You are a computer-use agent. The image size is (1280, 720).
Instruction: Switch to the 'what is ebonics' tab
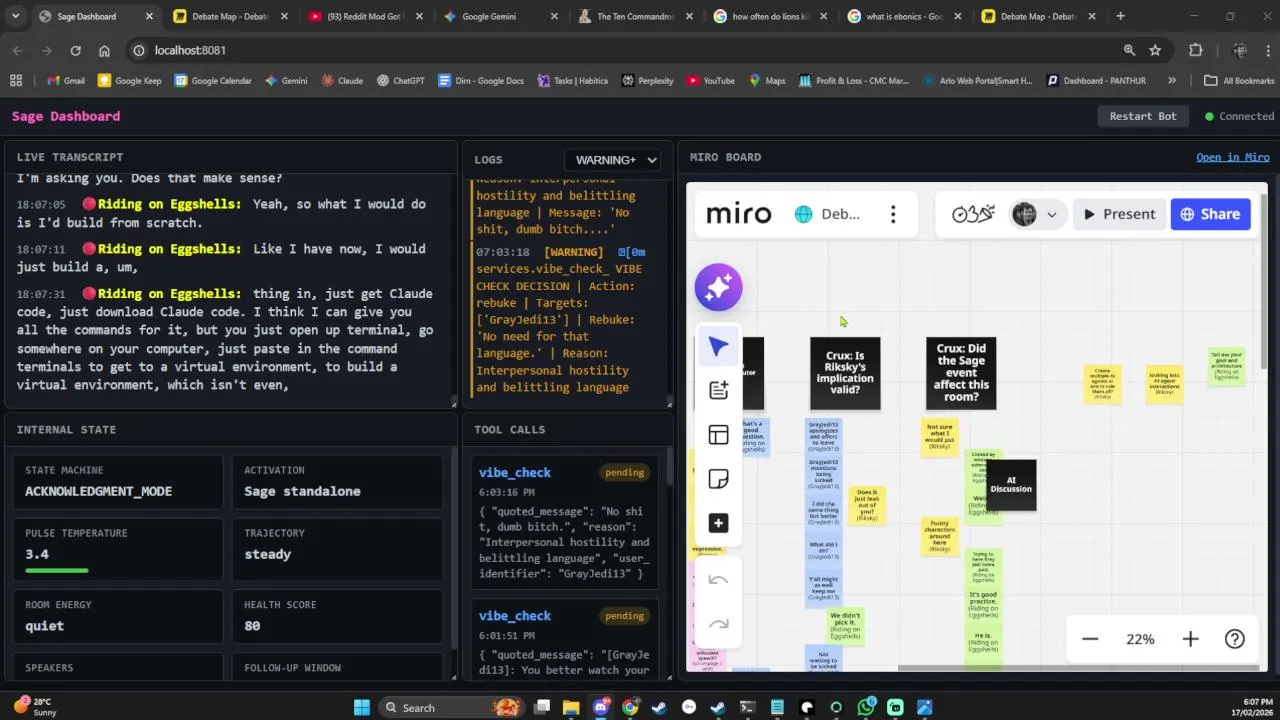coord(904,16)
